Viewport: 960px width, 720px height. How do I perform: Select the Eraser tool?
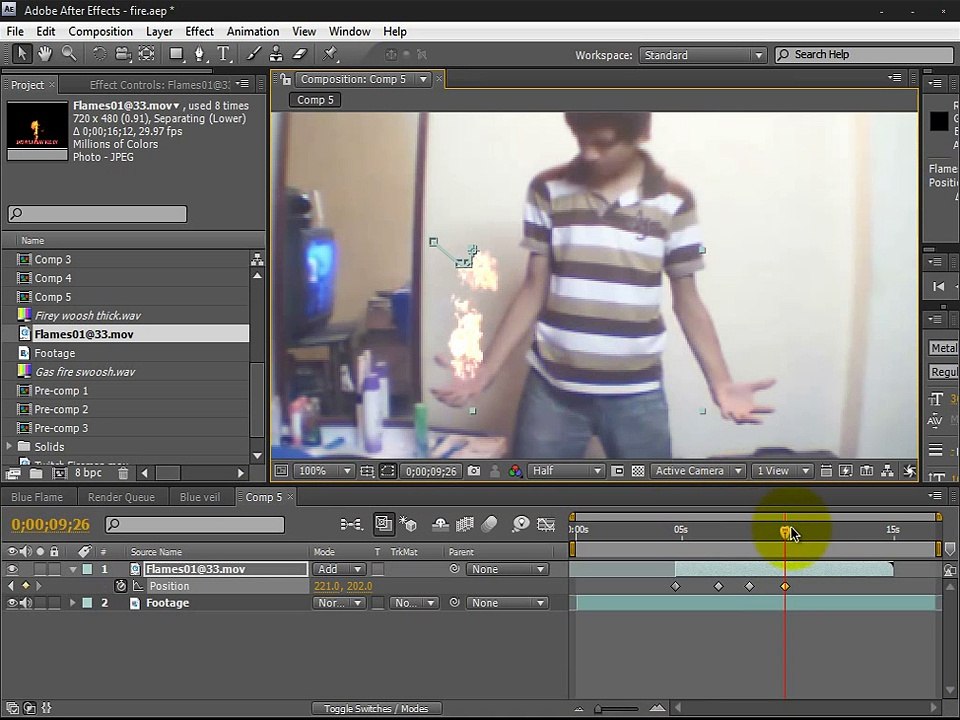[299, 54]
